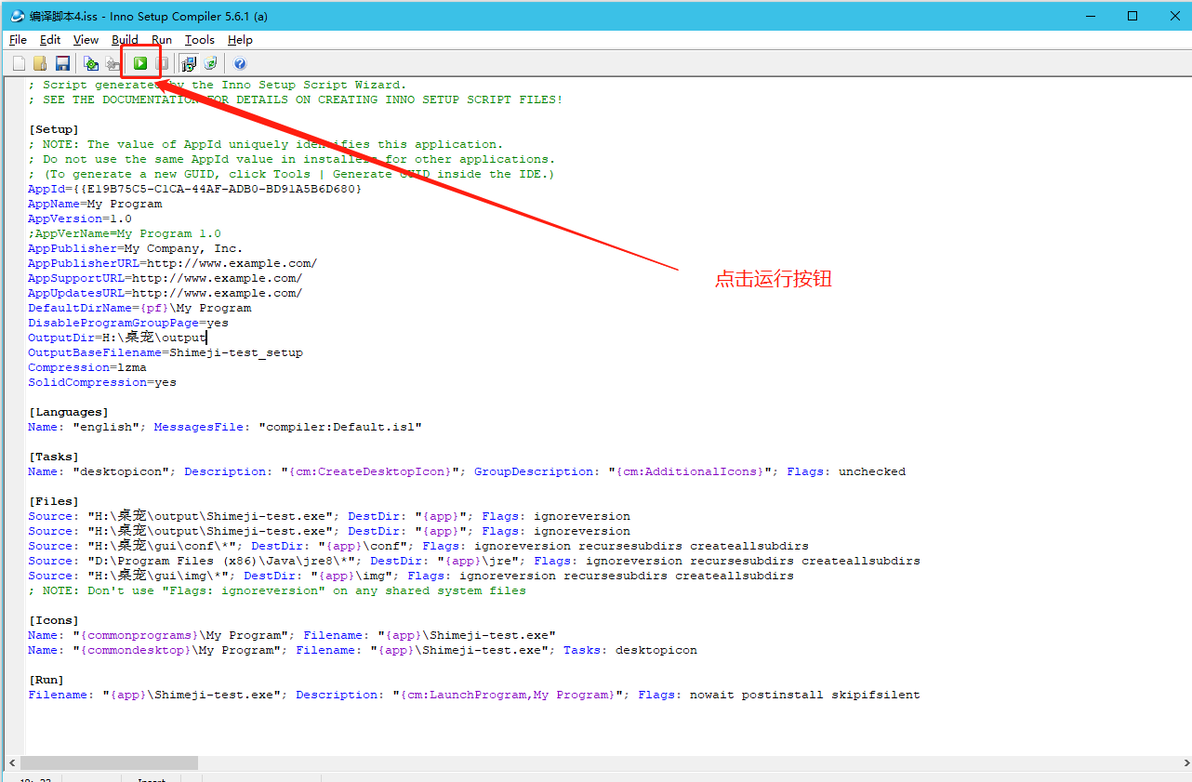Open the File menu
Screen dimensions: 1192x782
[18, 40]
